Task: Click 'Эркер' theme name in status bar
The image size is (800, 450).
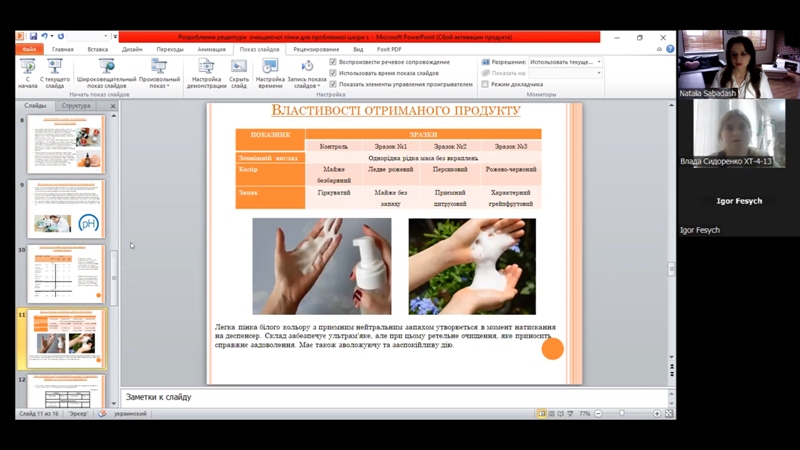Action: click(78, 414)
